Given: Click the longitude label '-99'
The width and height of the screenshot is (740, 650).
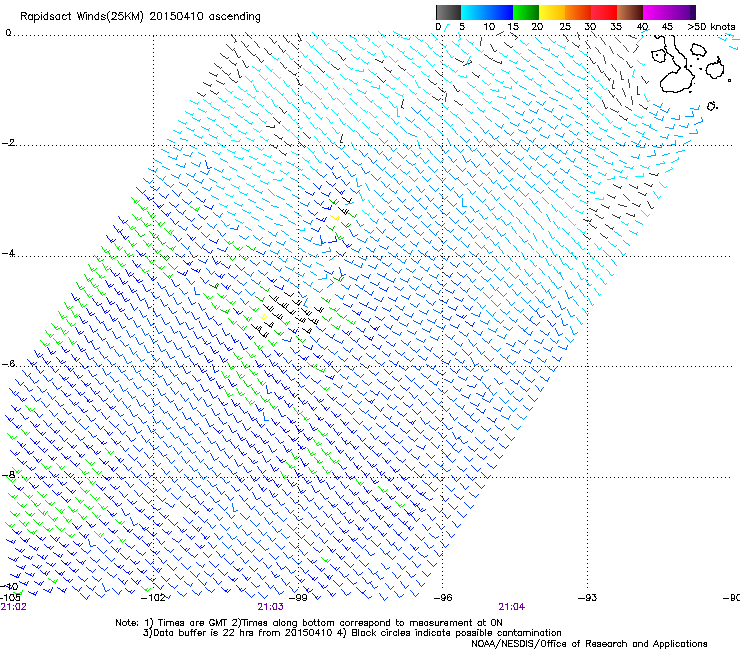Looking at the screenshot, I should coord(298,598).
